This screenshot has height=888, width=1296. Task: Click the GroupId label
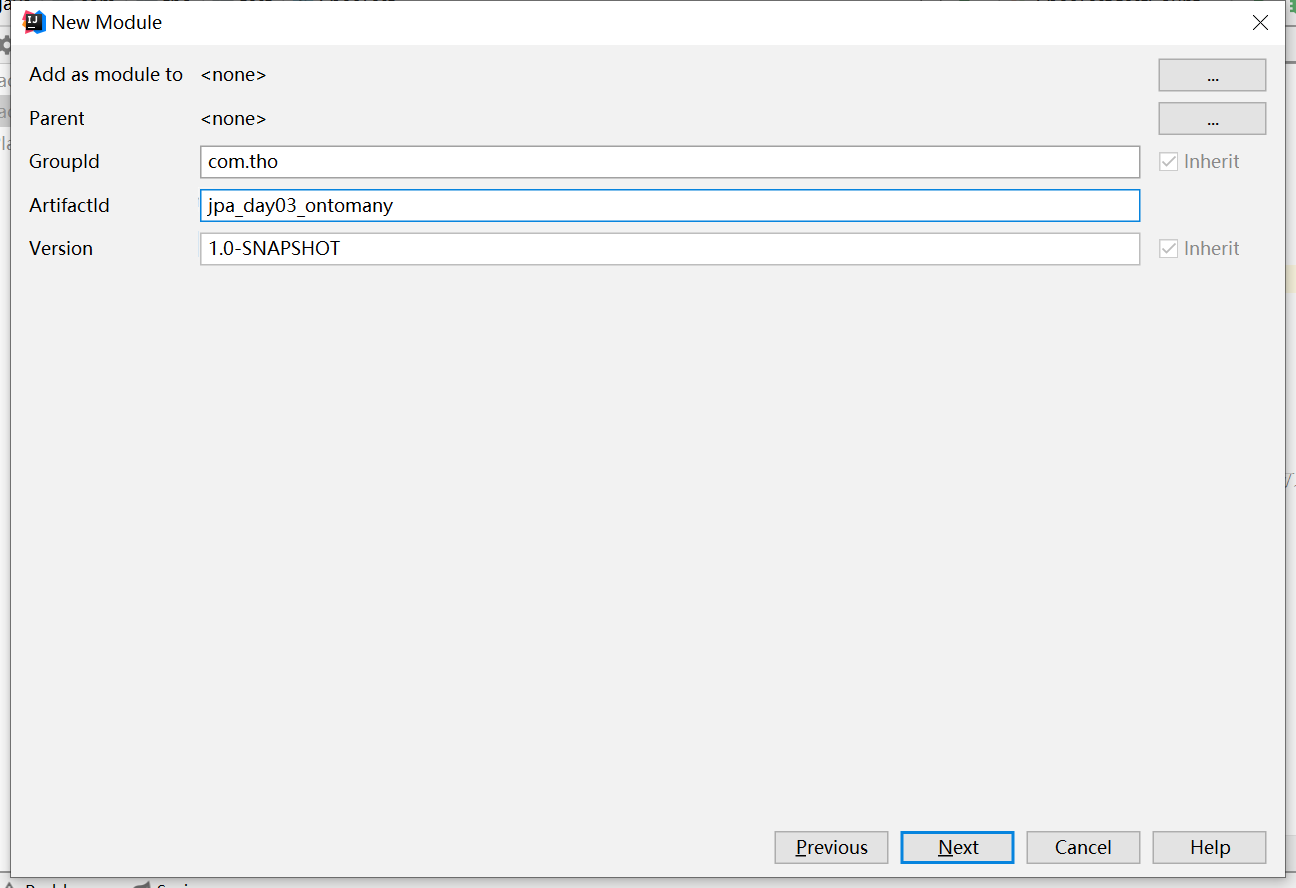(64, 162)
